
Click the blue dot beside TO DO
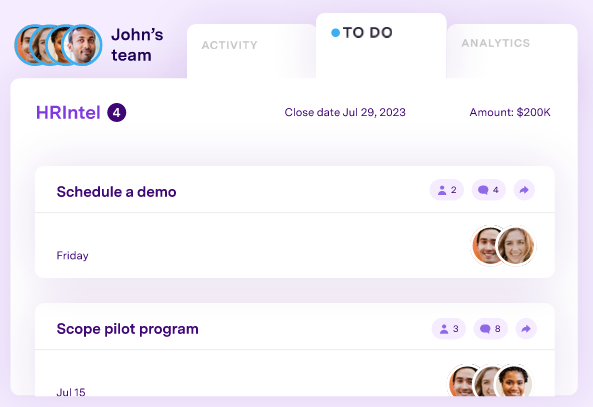pos(335,33)
